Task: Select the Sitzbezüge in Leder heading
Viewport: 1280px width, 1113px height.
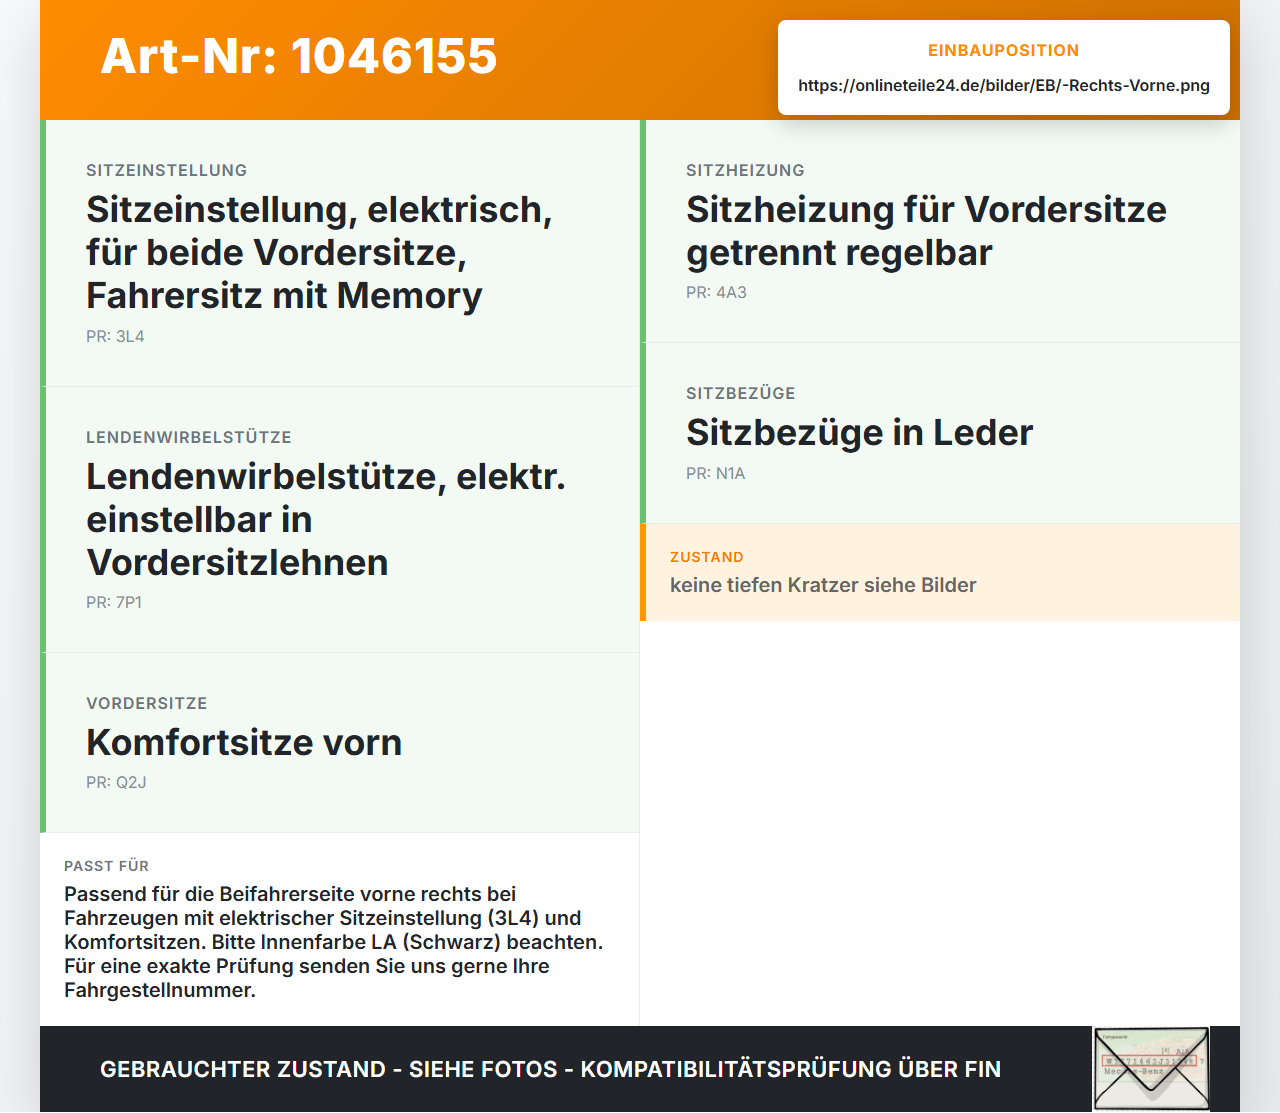Action: [x=859, y=433]
